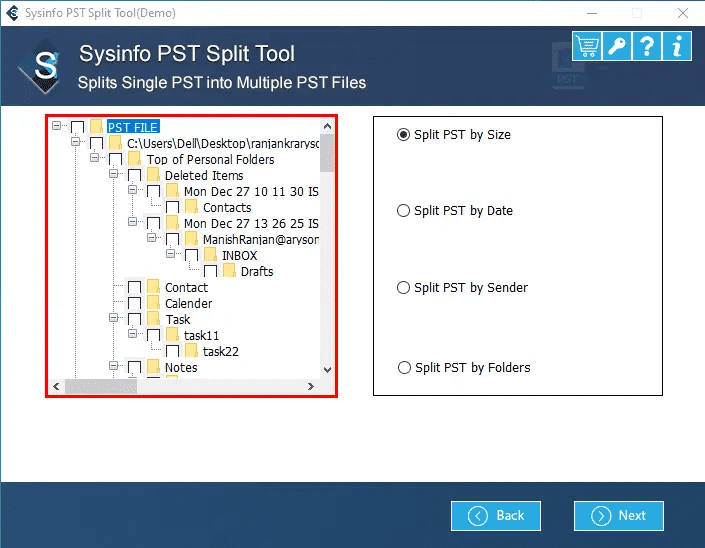Collapse the Notes node
Screen dimensions: 705x548
(113, 365)
